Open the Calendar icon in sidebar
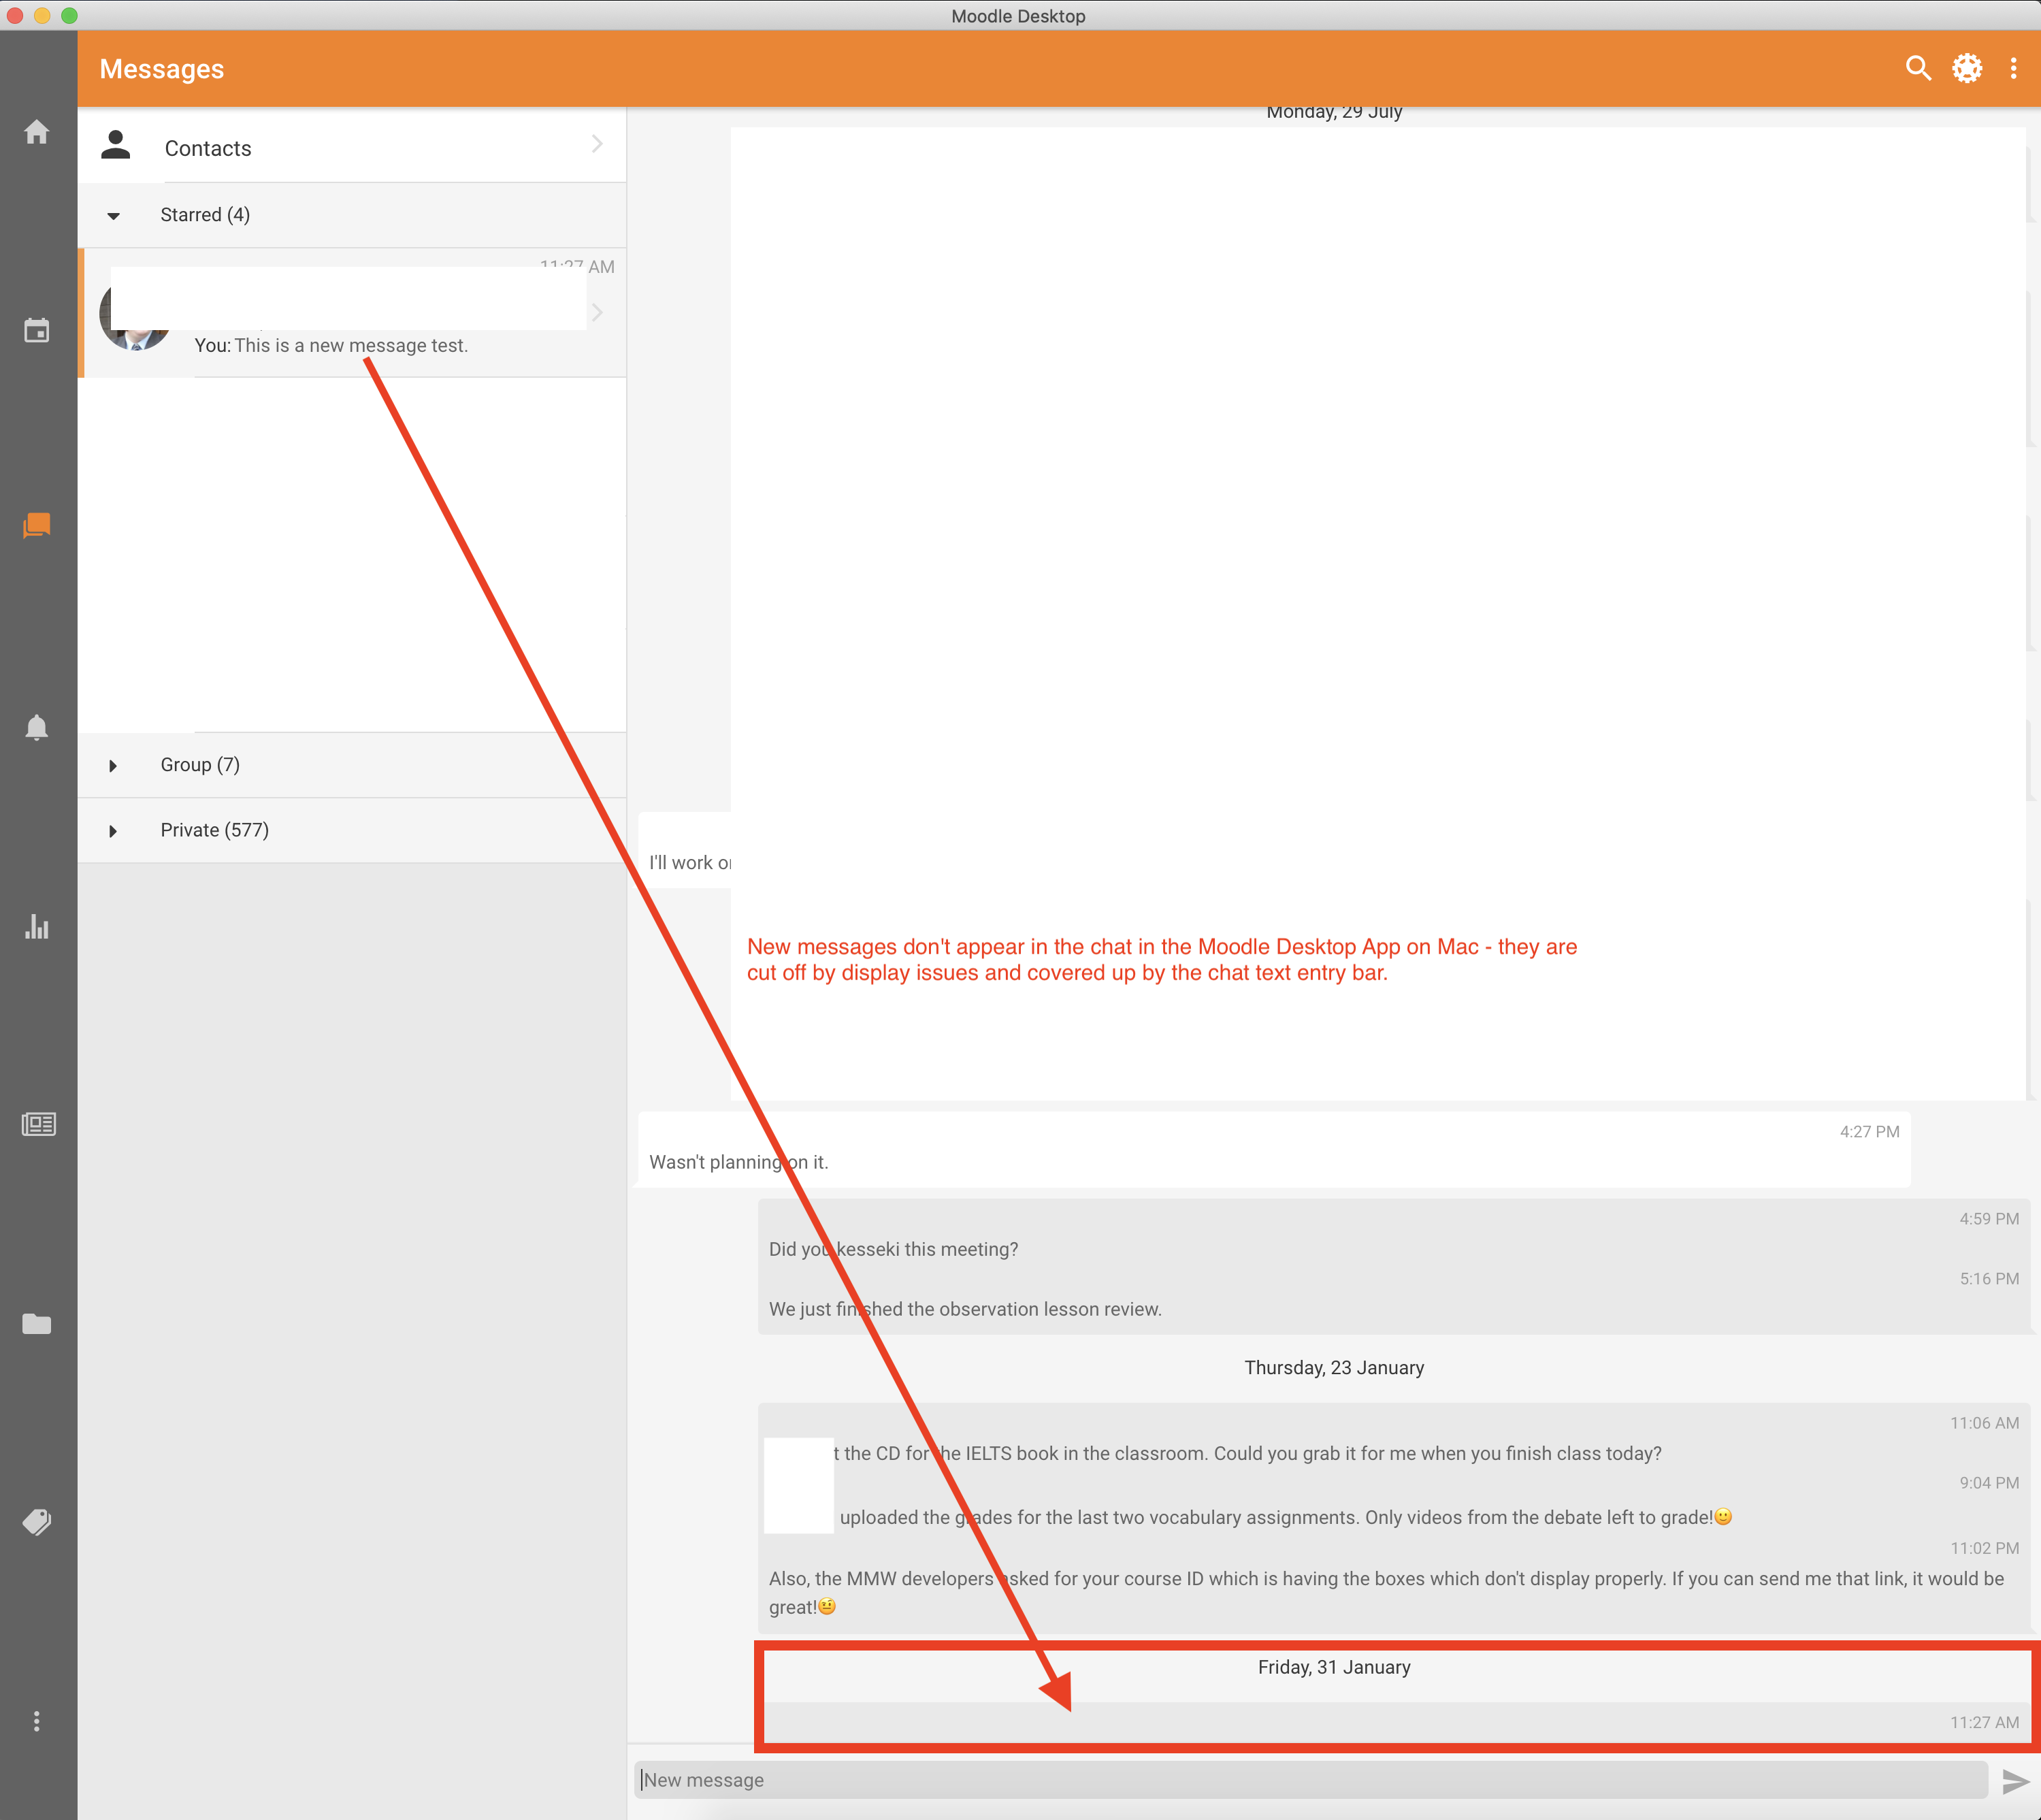The width and height of the screenshot is (2041, 1820). pos(37,330)
